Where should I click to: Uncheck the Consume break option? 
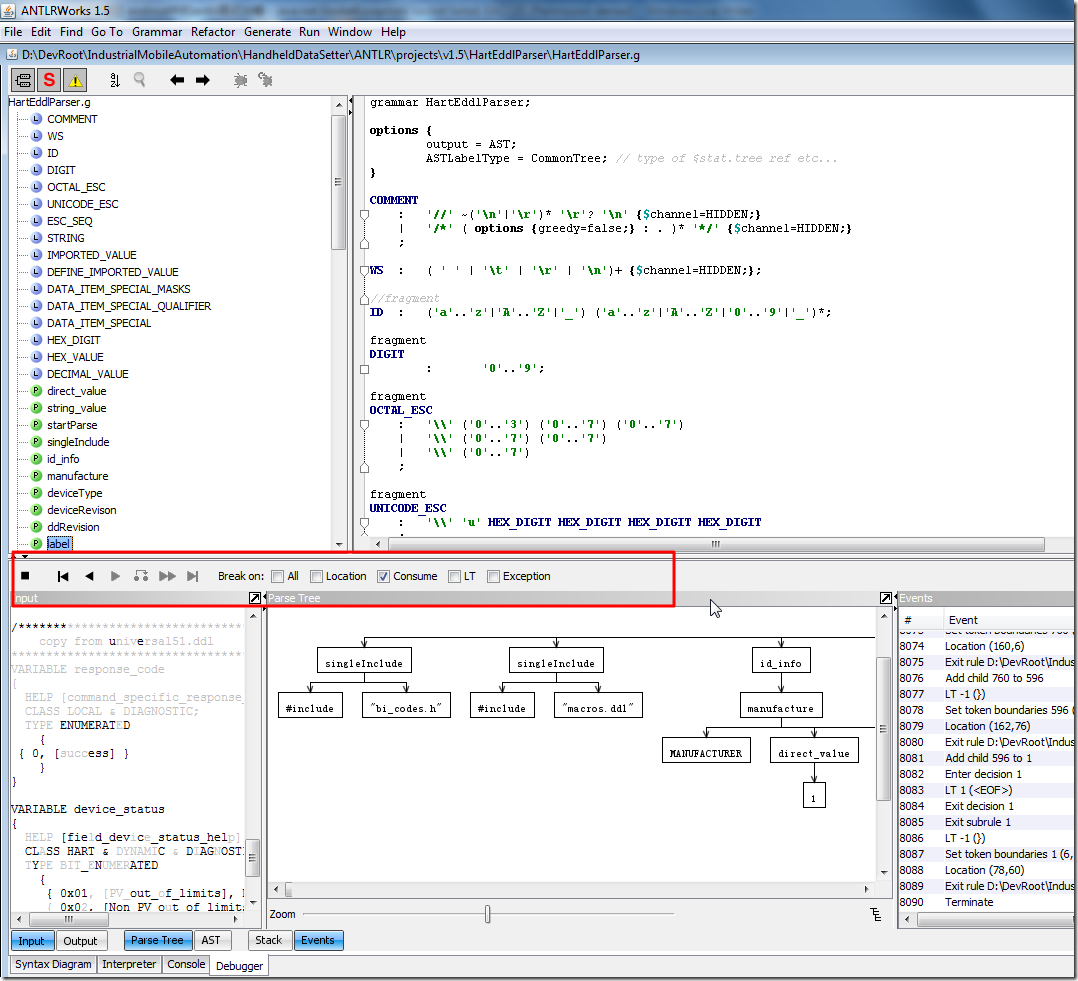(x=383, y=576)
